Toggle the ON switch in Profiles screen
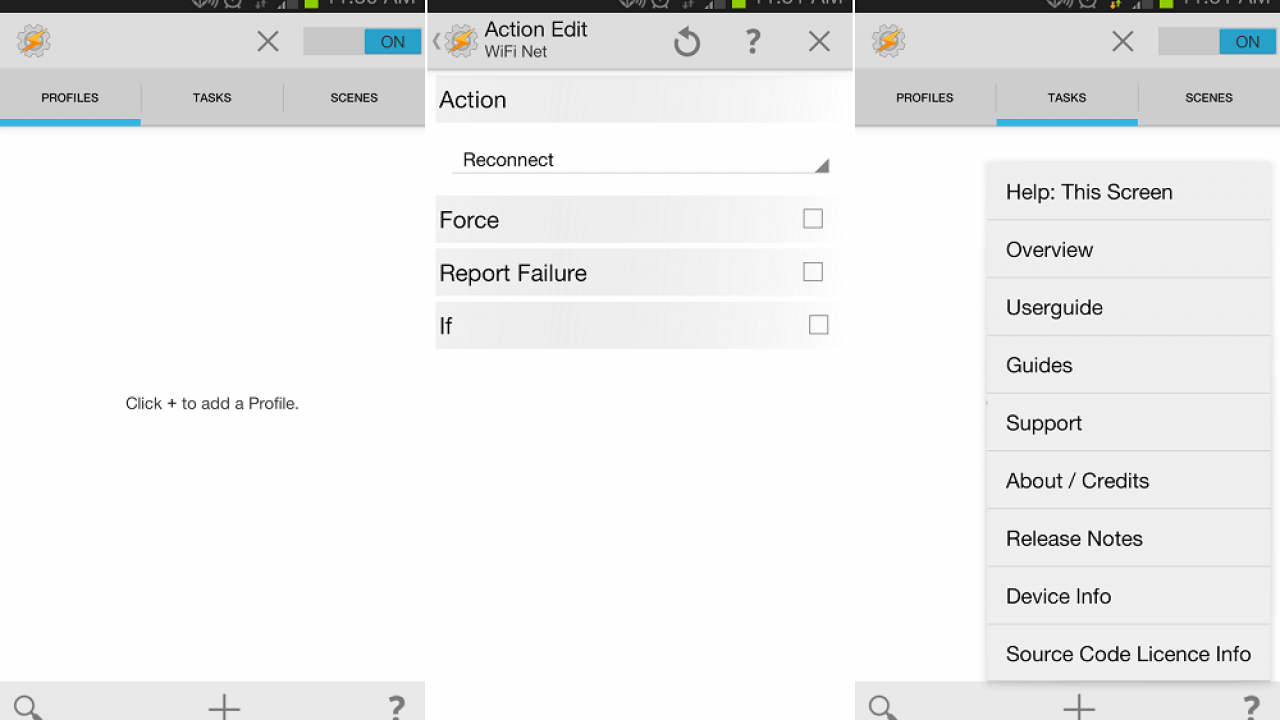The width and height of the screenshot is (1280, 720). click(363, 41)
